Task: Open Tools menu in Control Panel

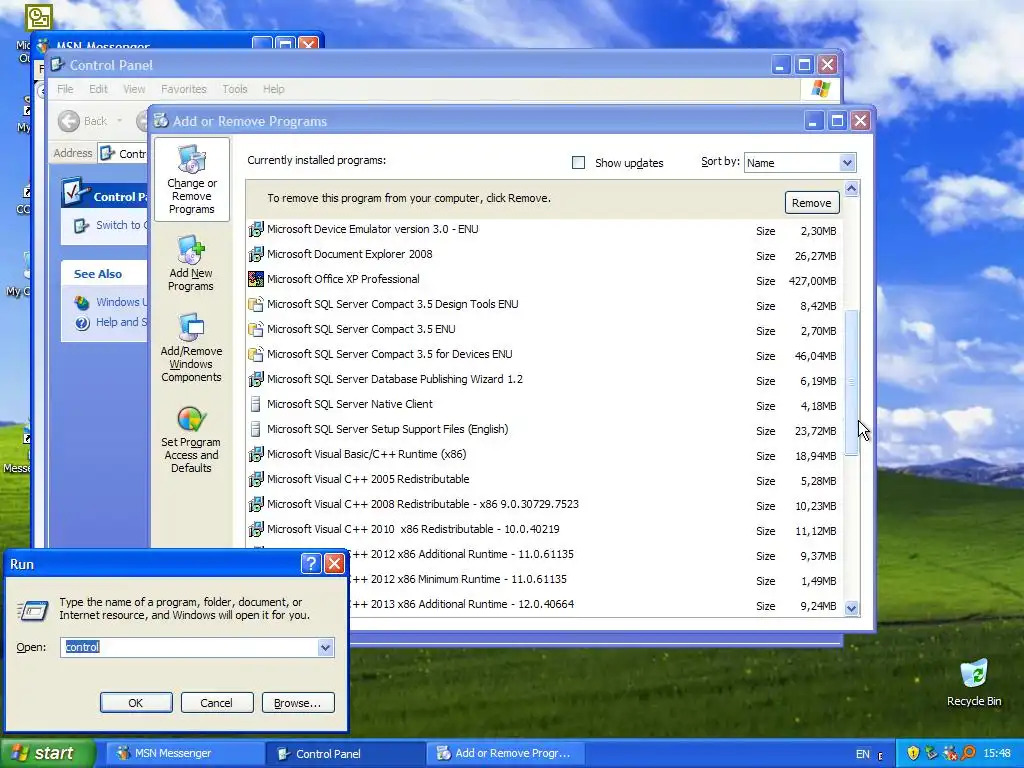Action: pos(234,89)
